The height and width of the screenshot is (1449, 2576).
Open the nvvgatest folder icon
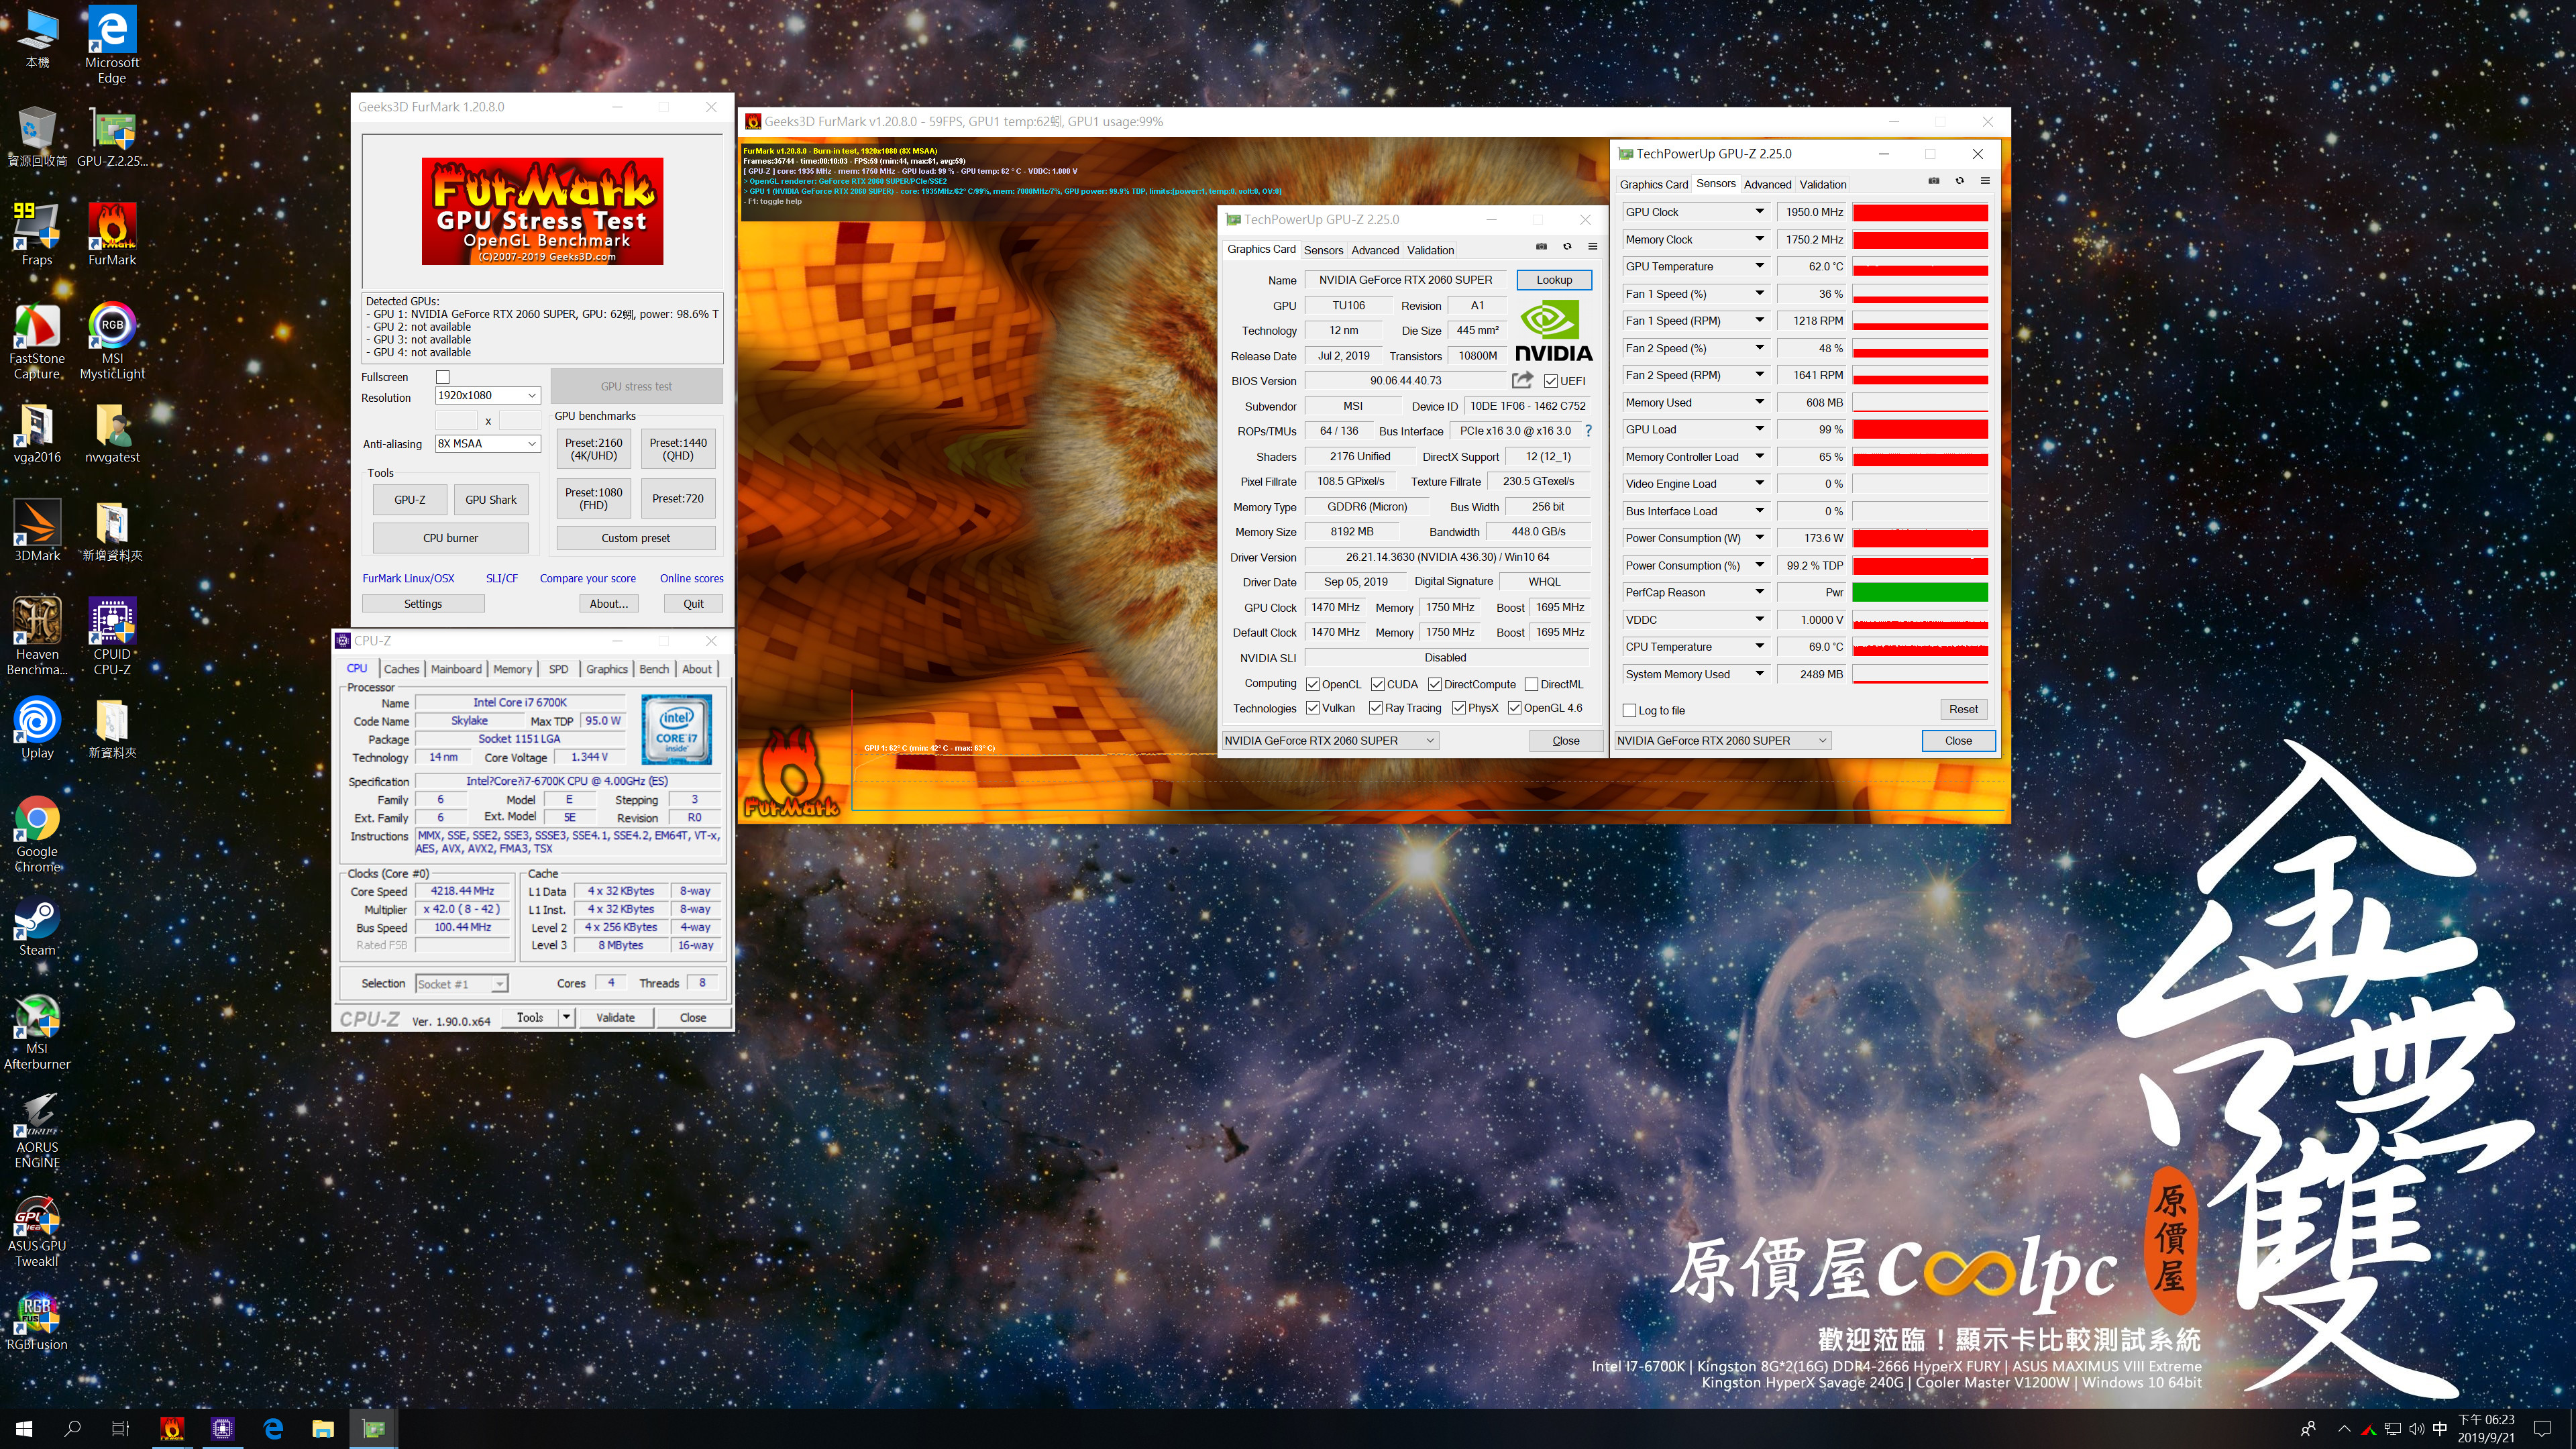(x=112, y=432)
